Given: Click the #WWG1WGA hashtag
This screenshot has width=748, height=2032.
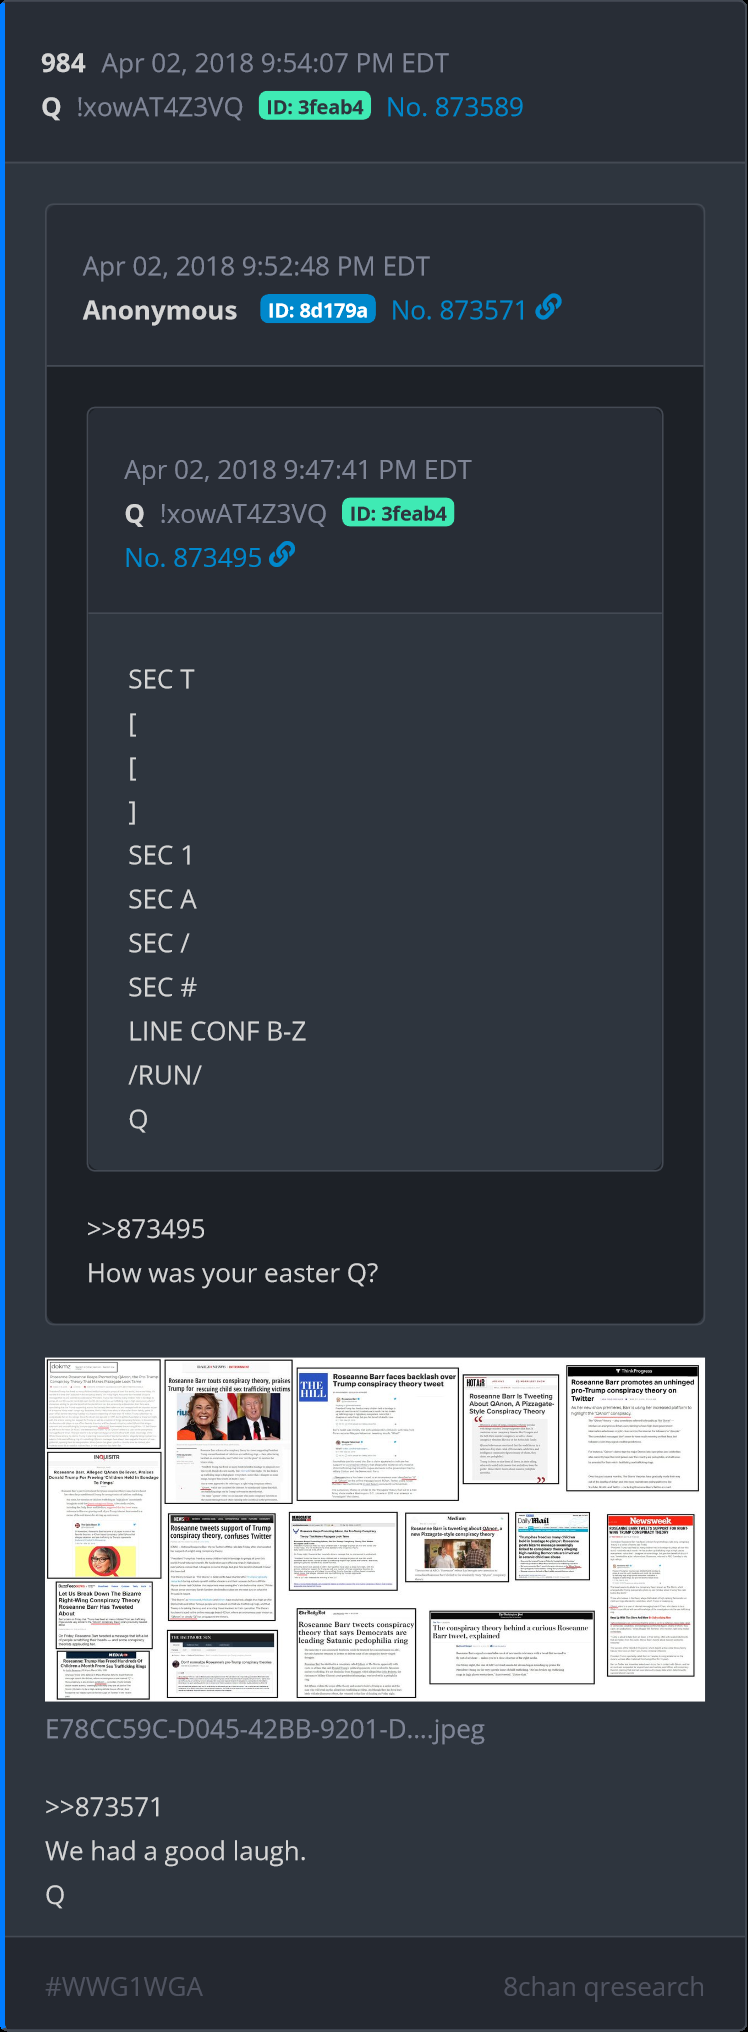Looking at the screenshot, I should (x=124, y=1987).
